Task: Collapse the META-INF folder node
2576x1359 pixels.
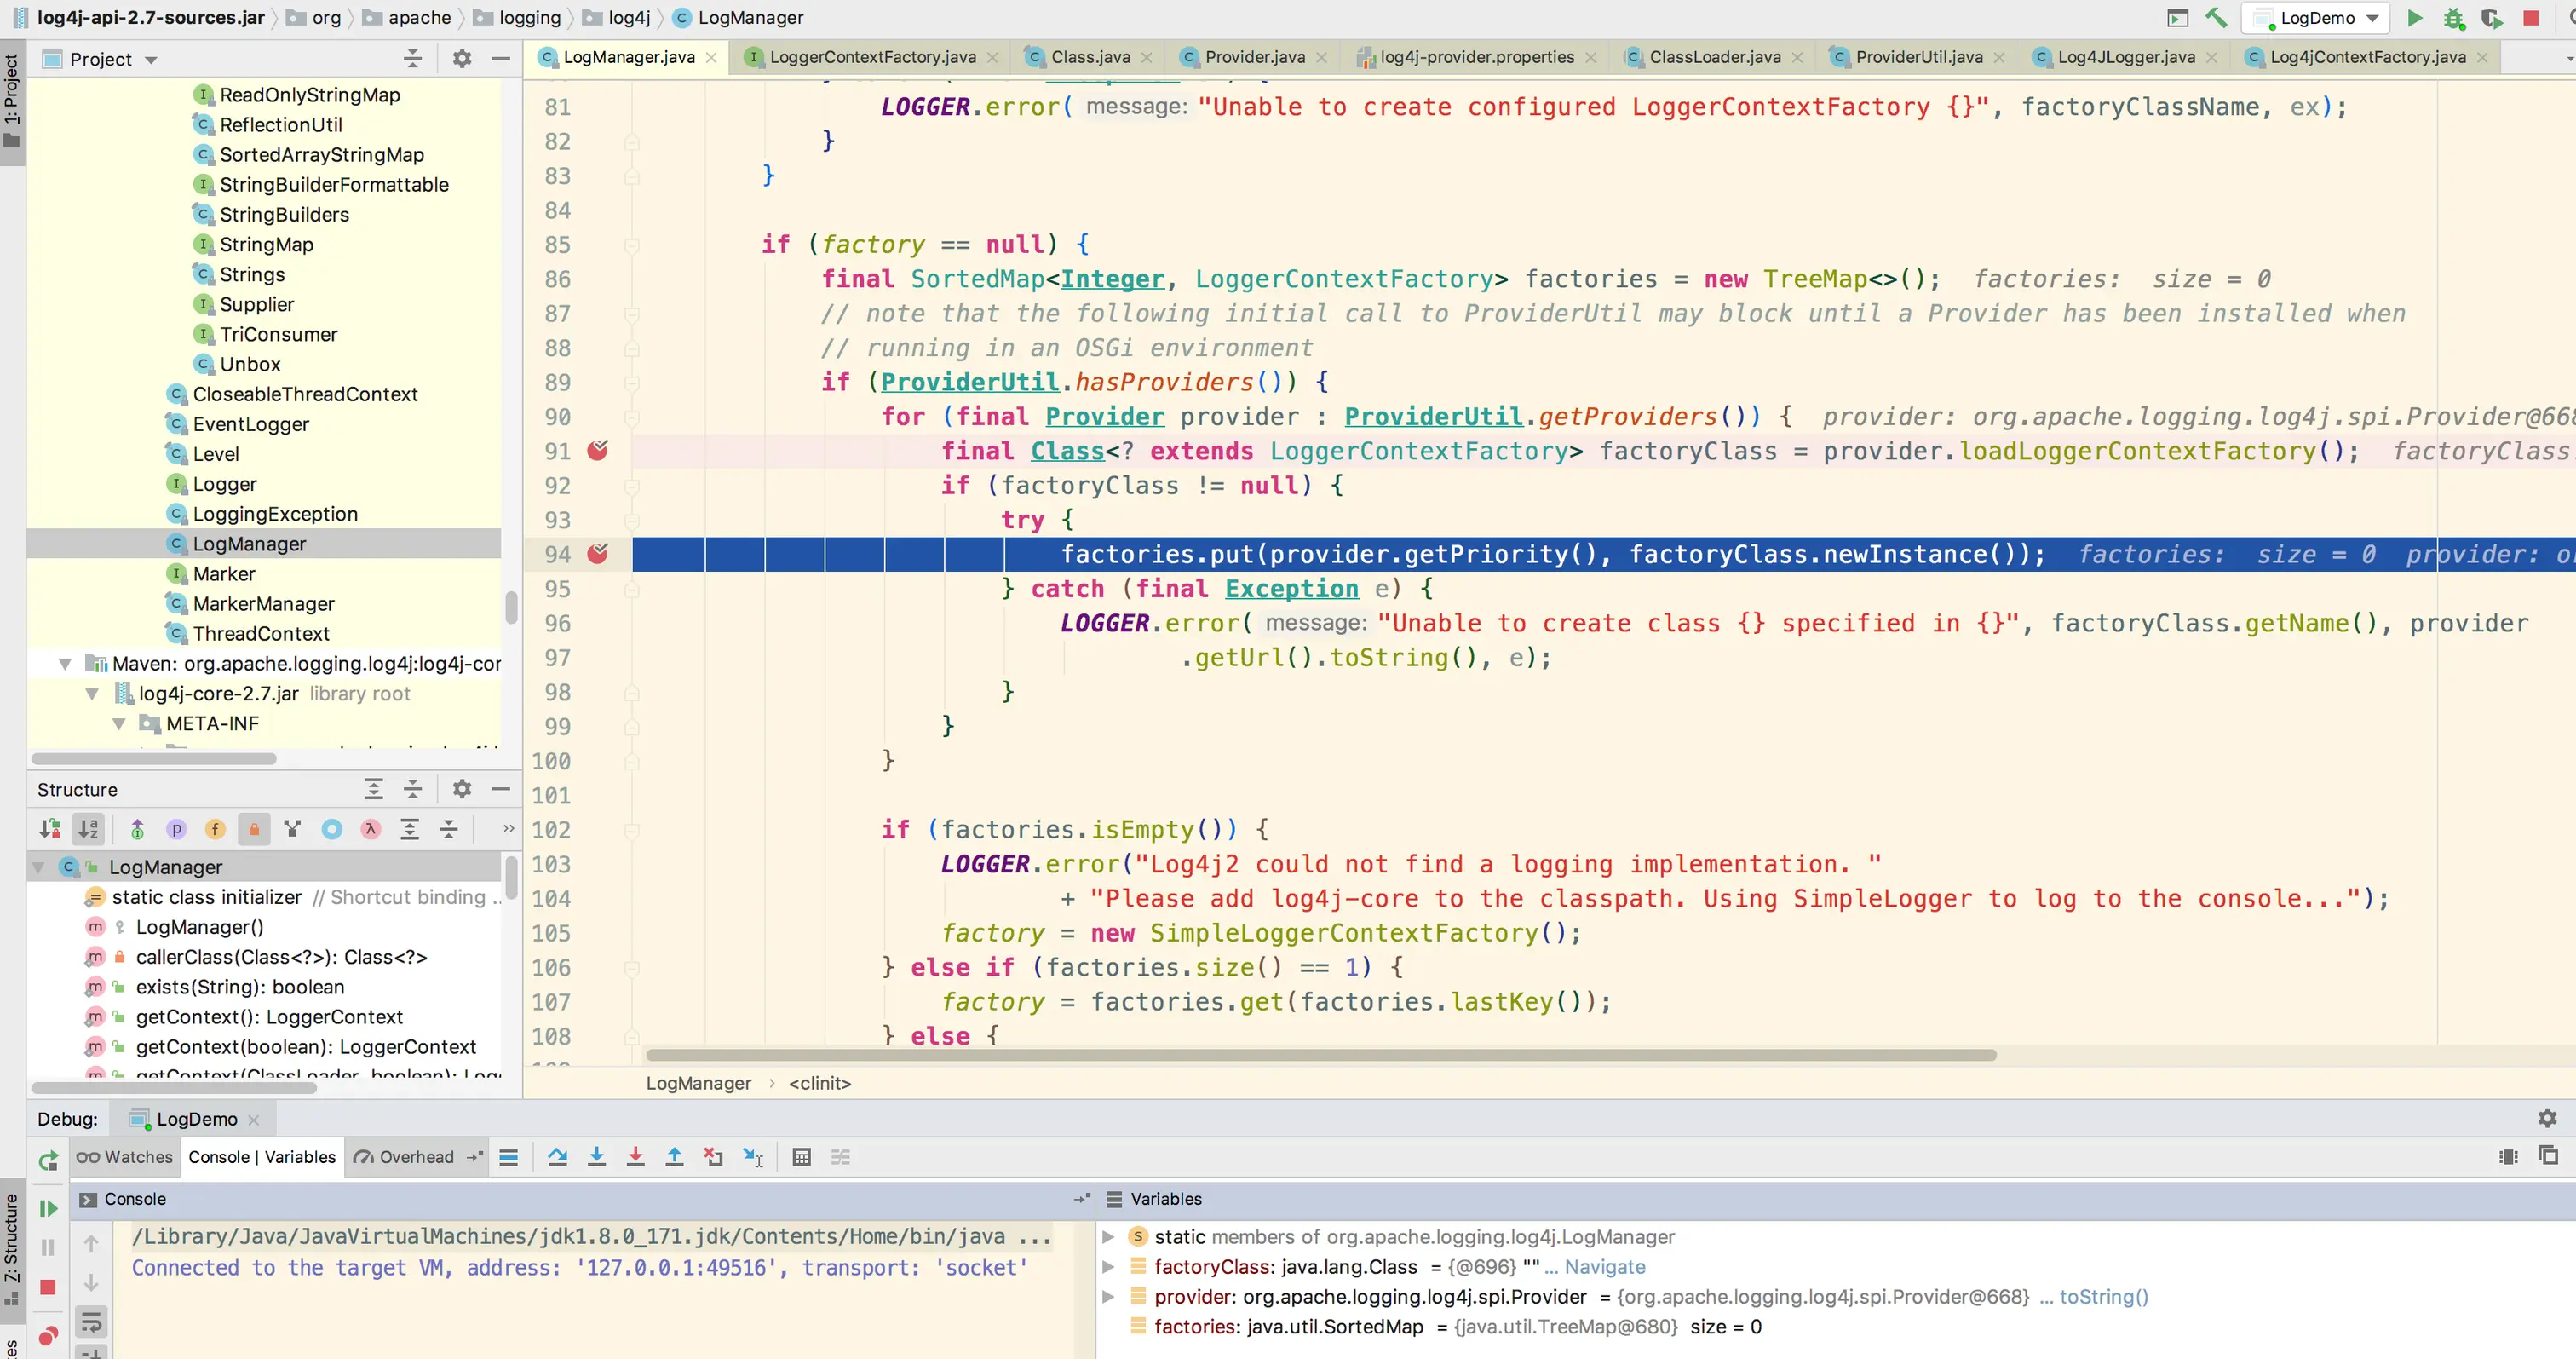Action: pyautogui.click(x=119, y=723)
